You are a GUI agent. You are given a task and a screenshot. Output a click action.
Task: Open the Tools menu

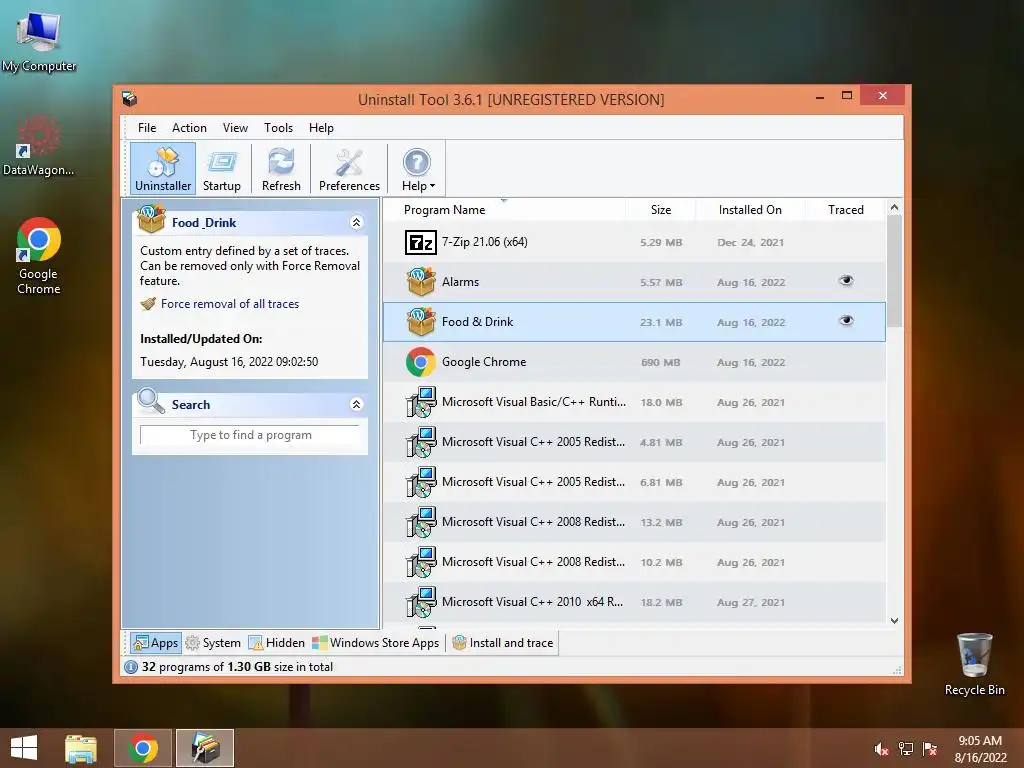pyautogui.click(x=278, y=128)
